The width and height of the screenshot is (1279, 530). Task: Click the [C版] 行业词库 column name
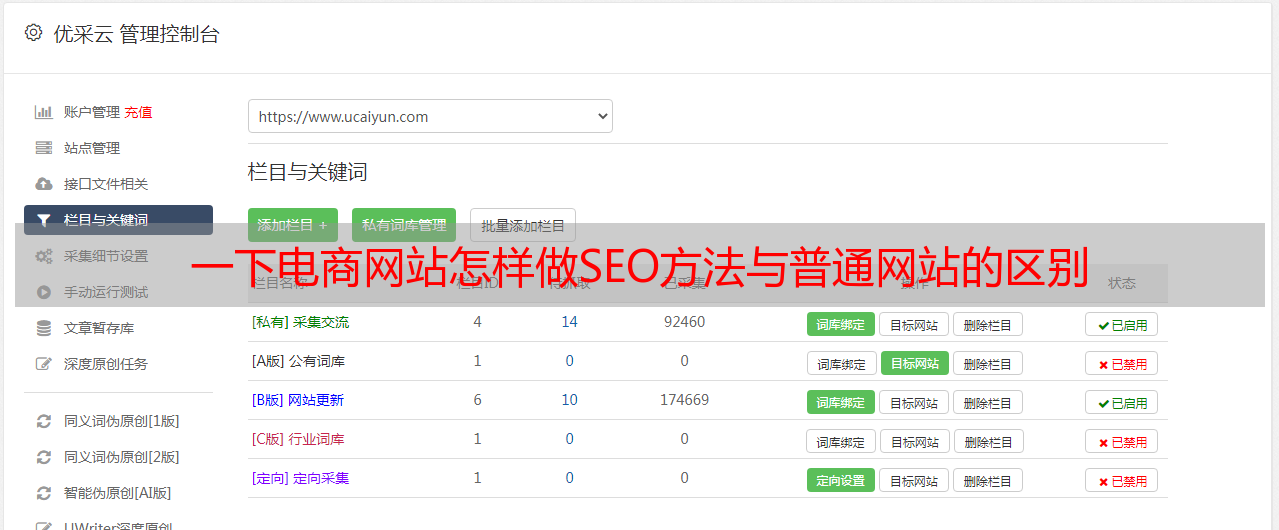tap(298, 439)
